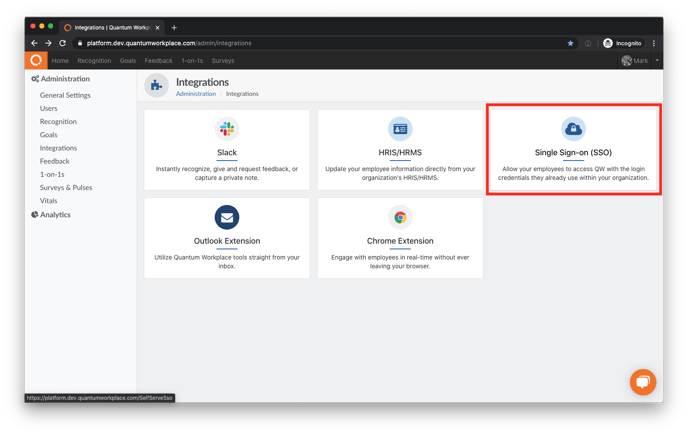Screen dimensions: 688x435
Task: Open 1-on-1s in the sidebar
Action: tap(52, 174)
